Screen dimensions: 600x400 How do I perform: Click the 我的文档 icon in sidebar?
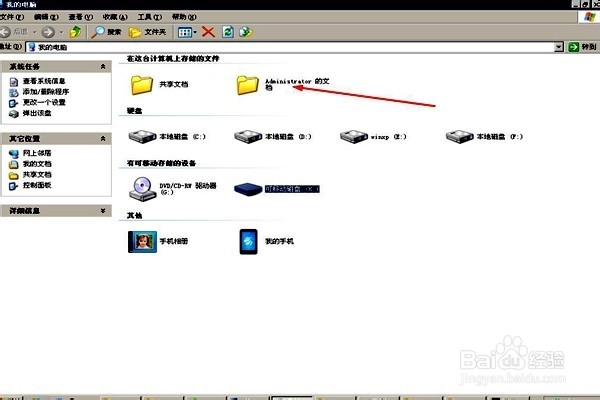tap(14, 164)
